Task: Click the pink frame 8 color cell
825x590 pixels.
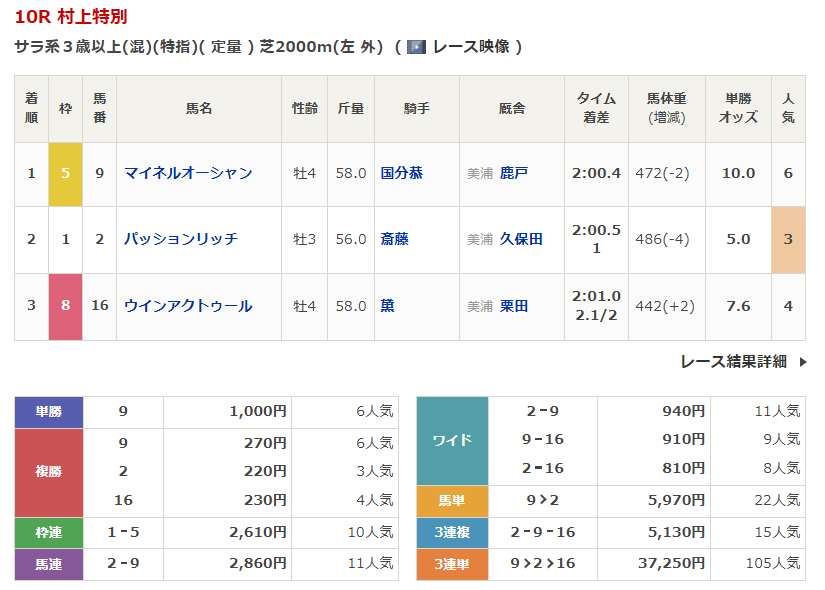Action: 65,306
